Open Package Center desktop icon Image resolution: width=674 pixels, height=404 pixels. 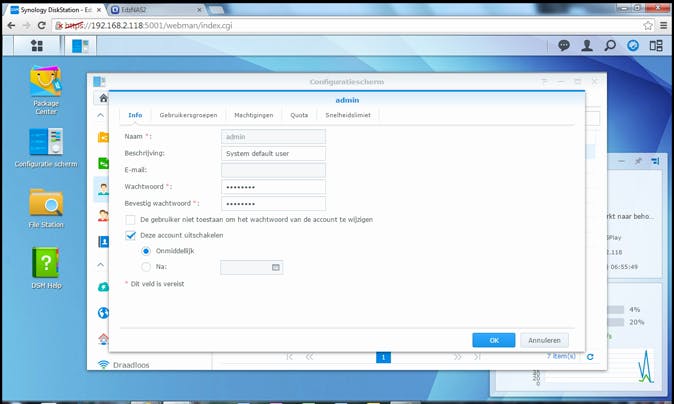[x=46, y=90]
